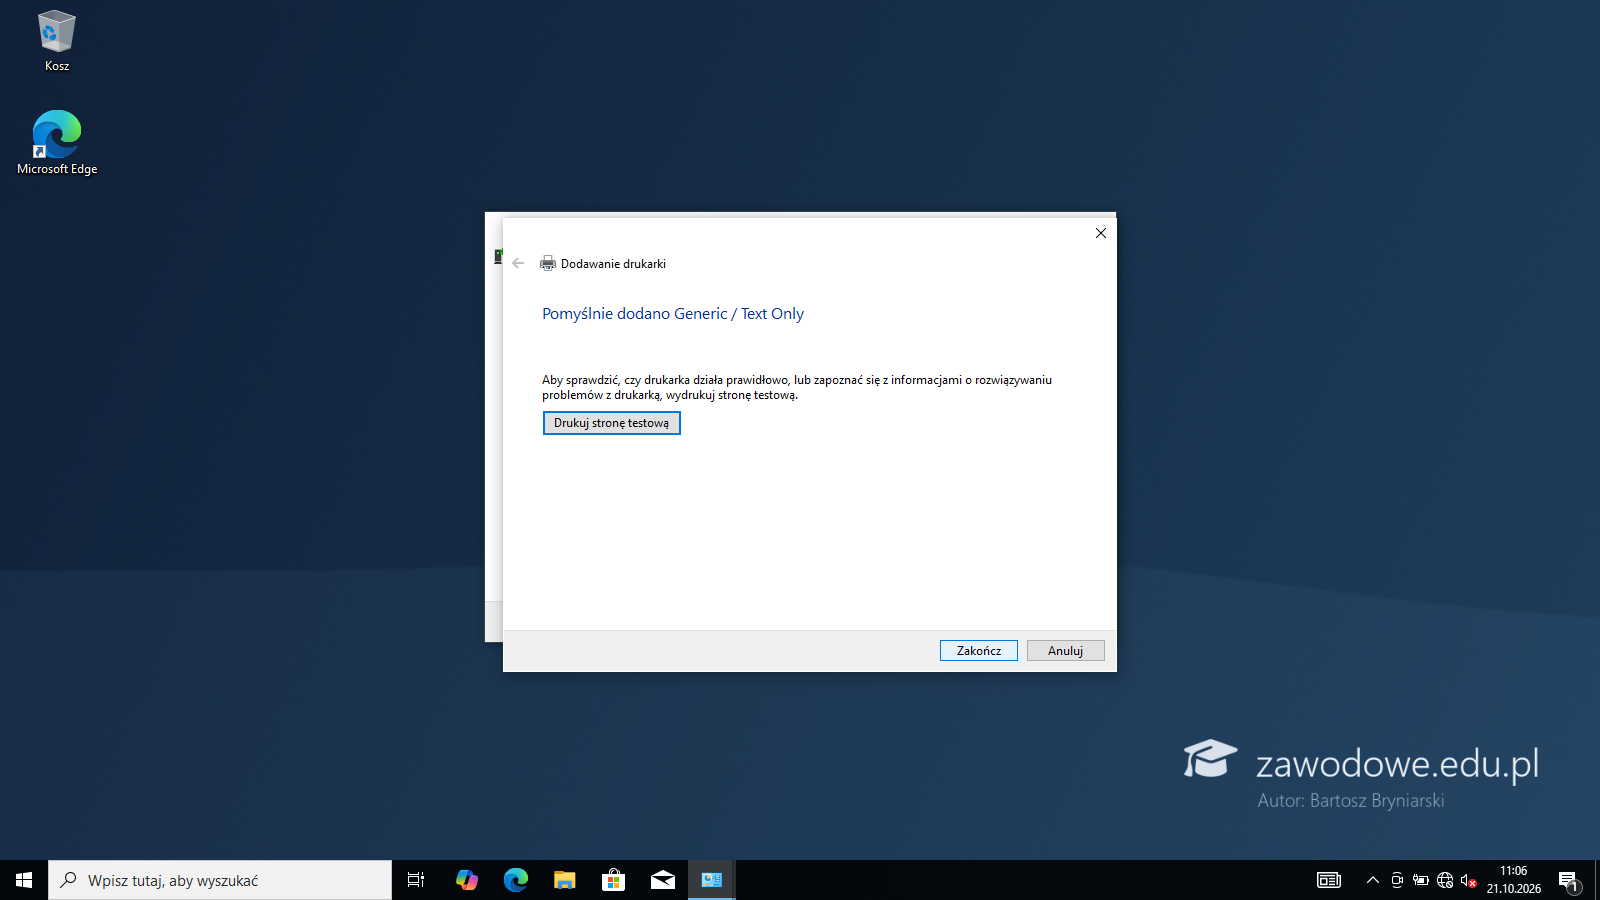Focus the taskbar search box
The height and width of the screenshot is (900, 1600).
click(220, 880)
